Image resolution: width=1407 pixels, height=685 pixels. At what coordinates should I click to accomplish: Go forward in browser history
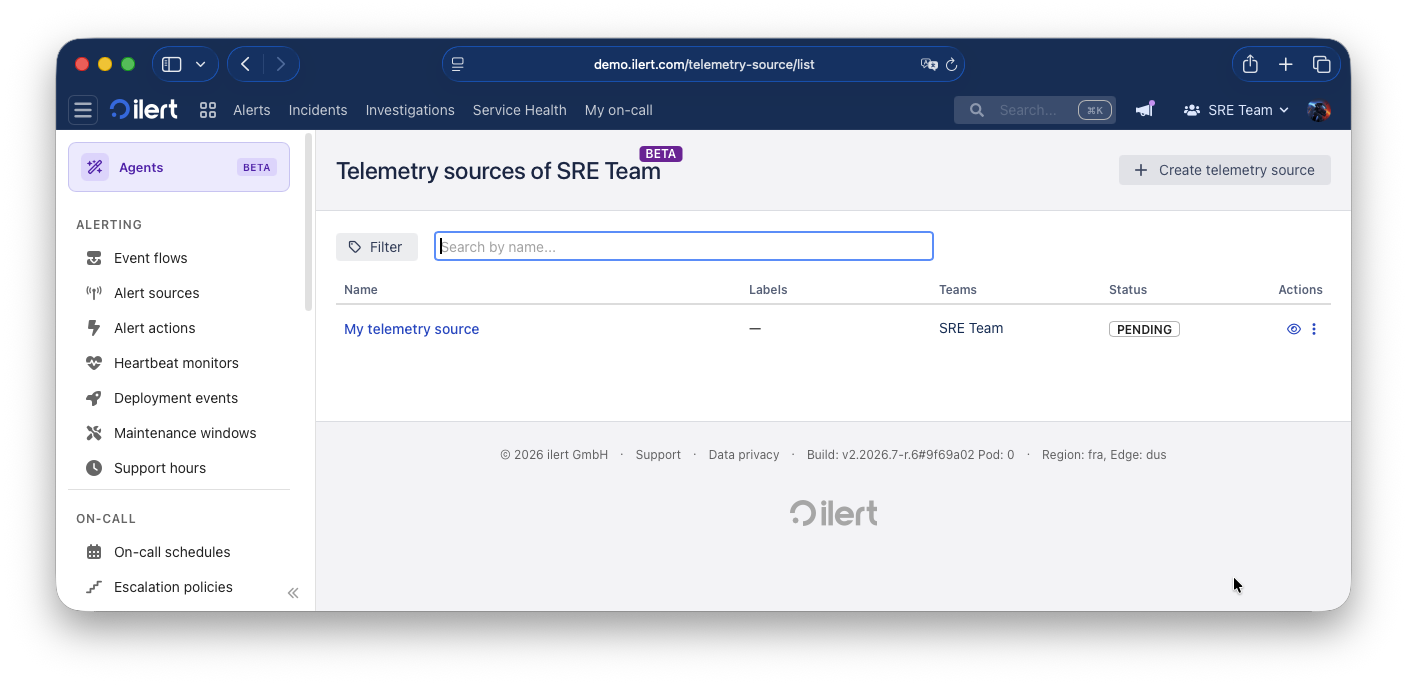(281, 64)
